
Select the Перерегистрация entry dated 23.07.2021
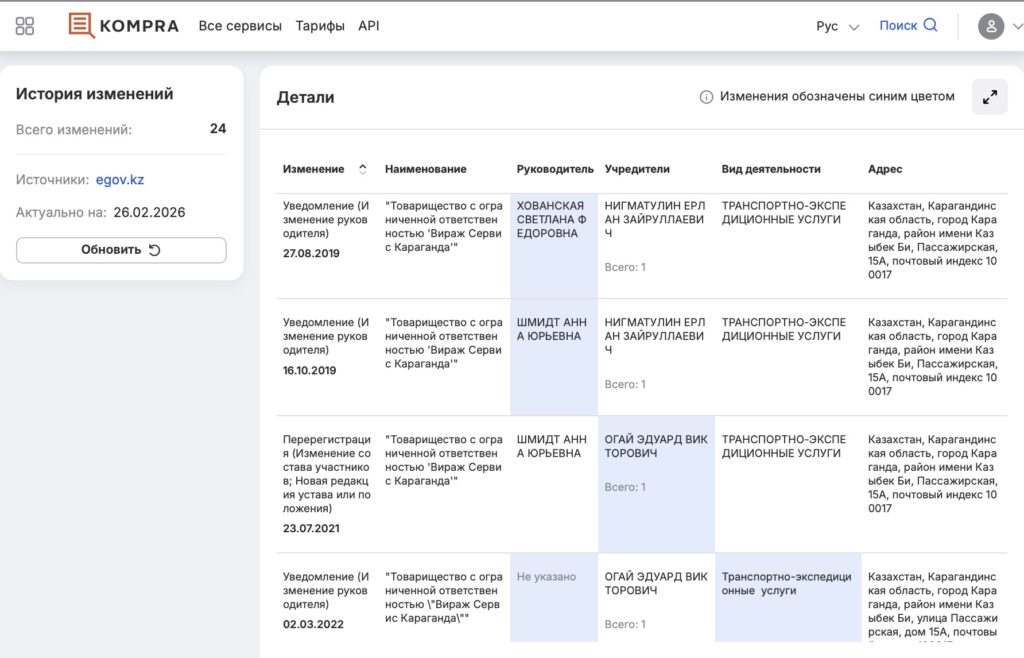[326, 483]
